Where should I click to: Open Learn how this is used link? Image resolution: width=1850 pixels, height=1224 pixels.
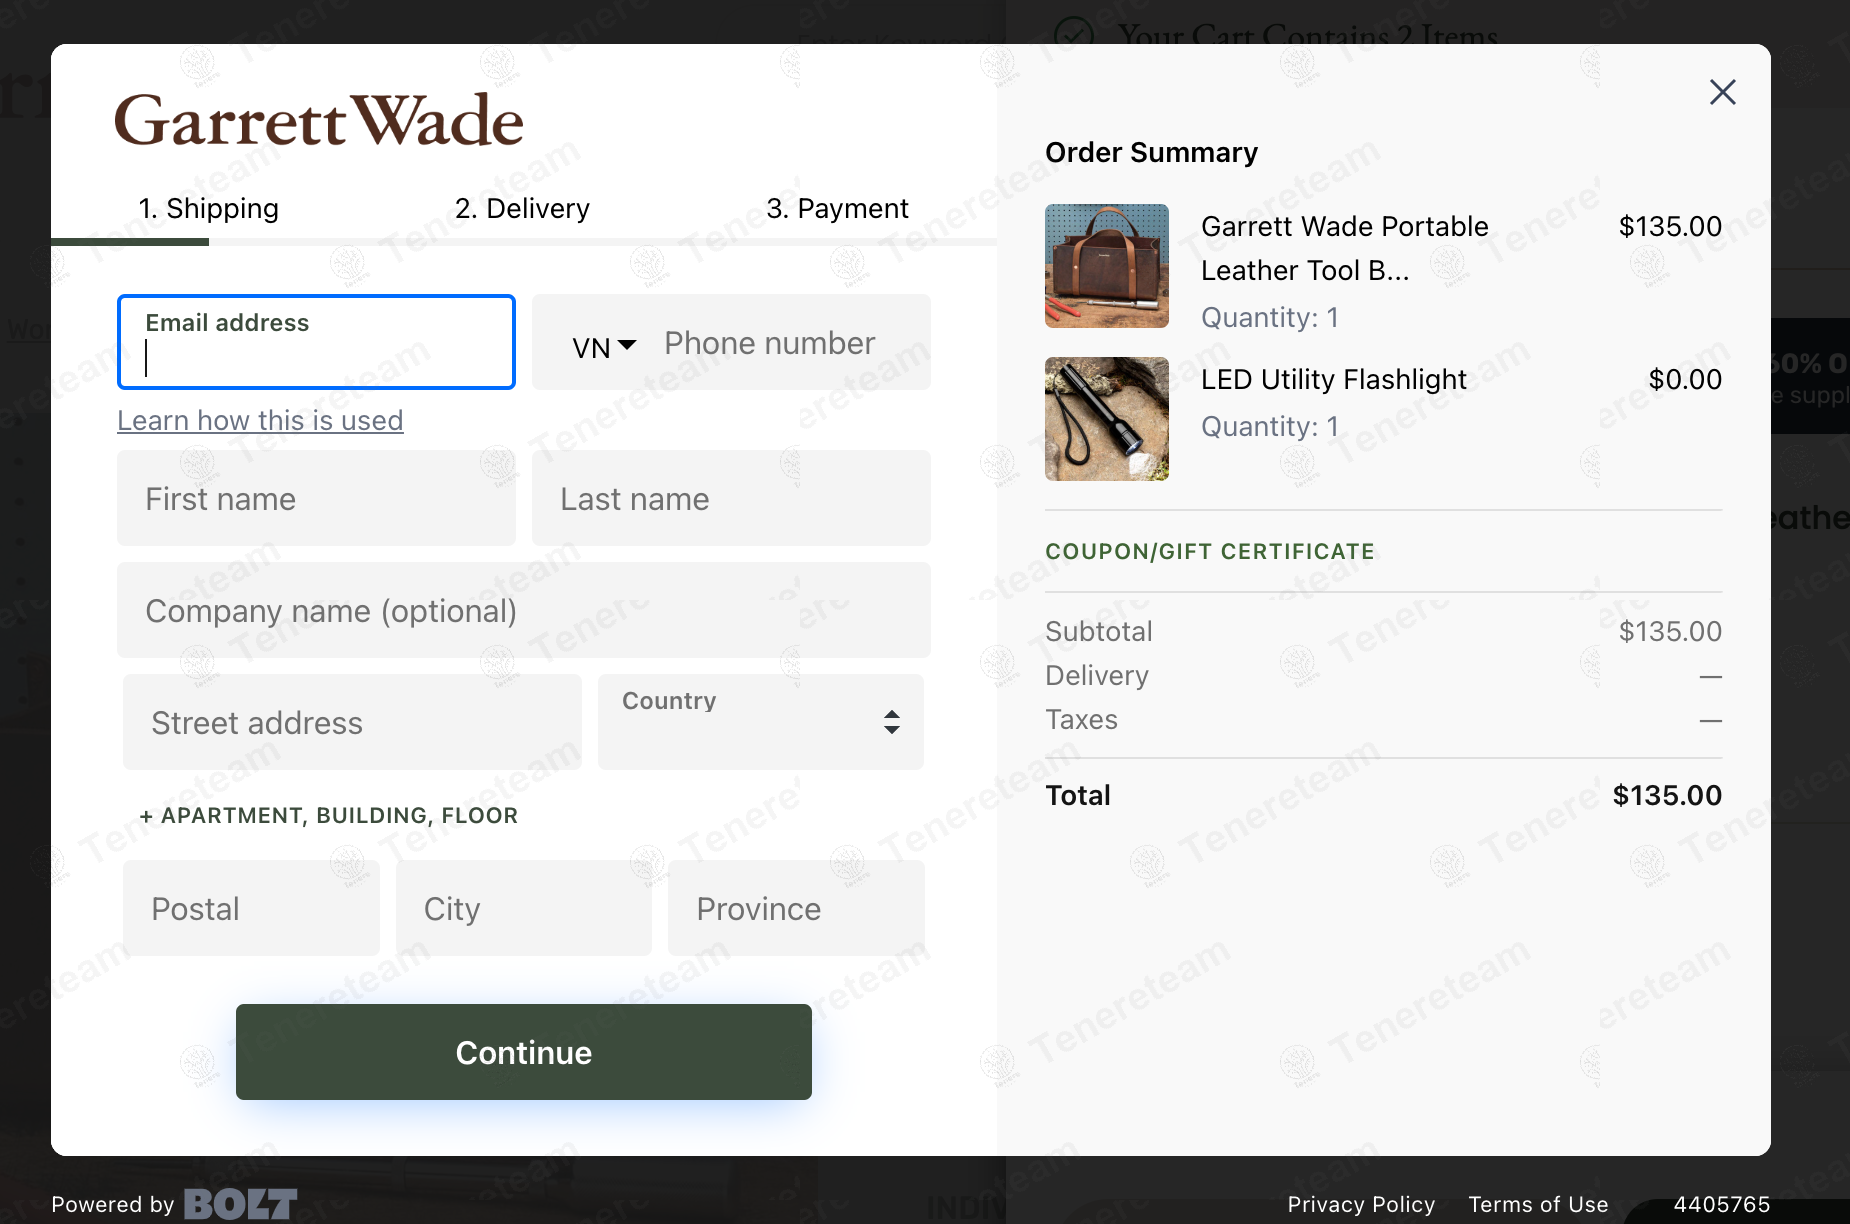(x=260, y=420)
